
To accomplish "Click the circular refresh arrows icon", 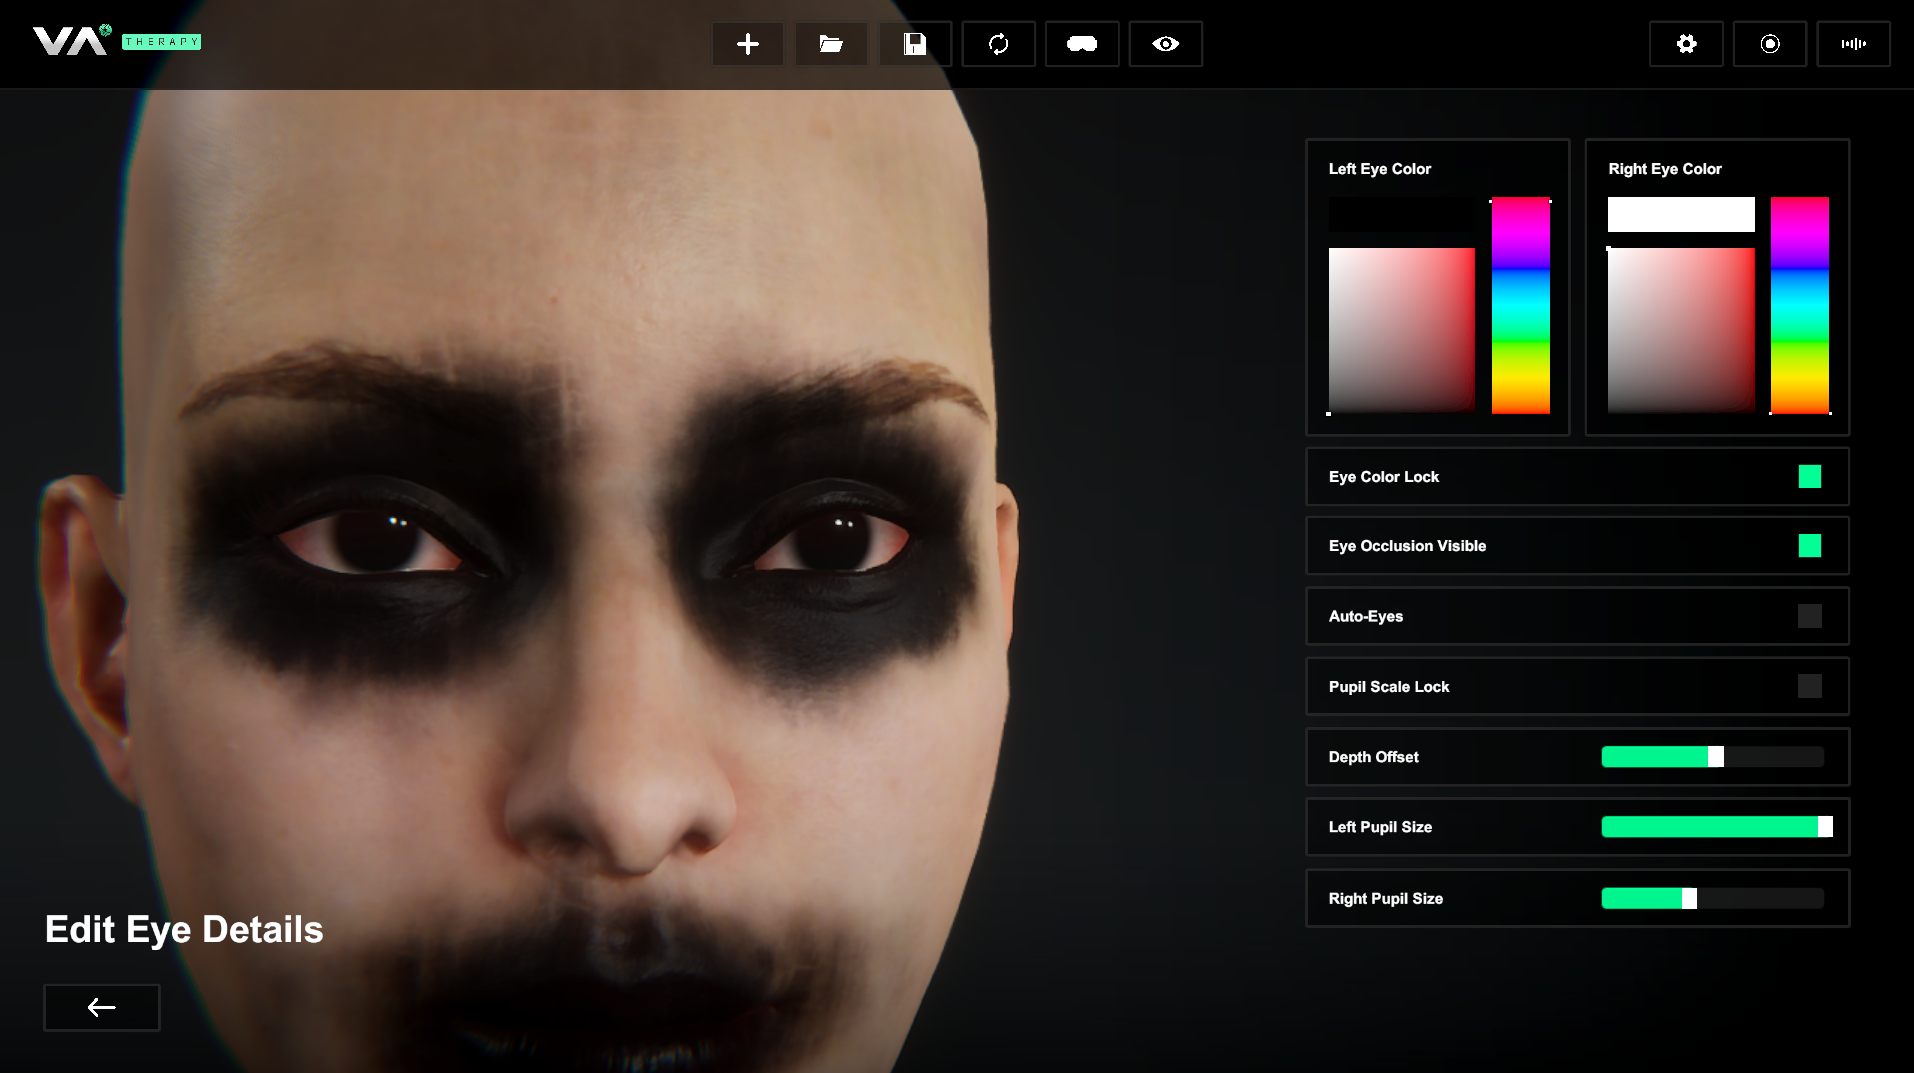I will [x=998, y=44].
